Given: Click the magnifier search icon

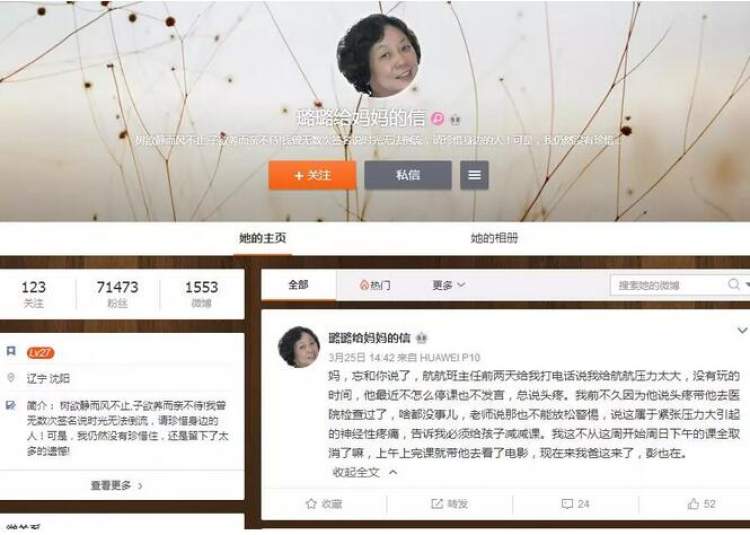Looking at the screenshot, I should click(734, 284).
